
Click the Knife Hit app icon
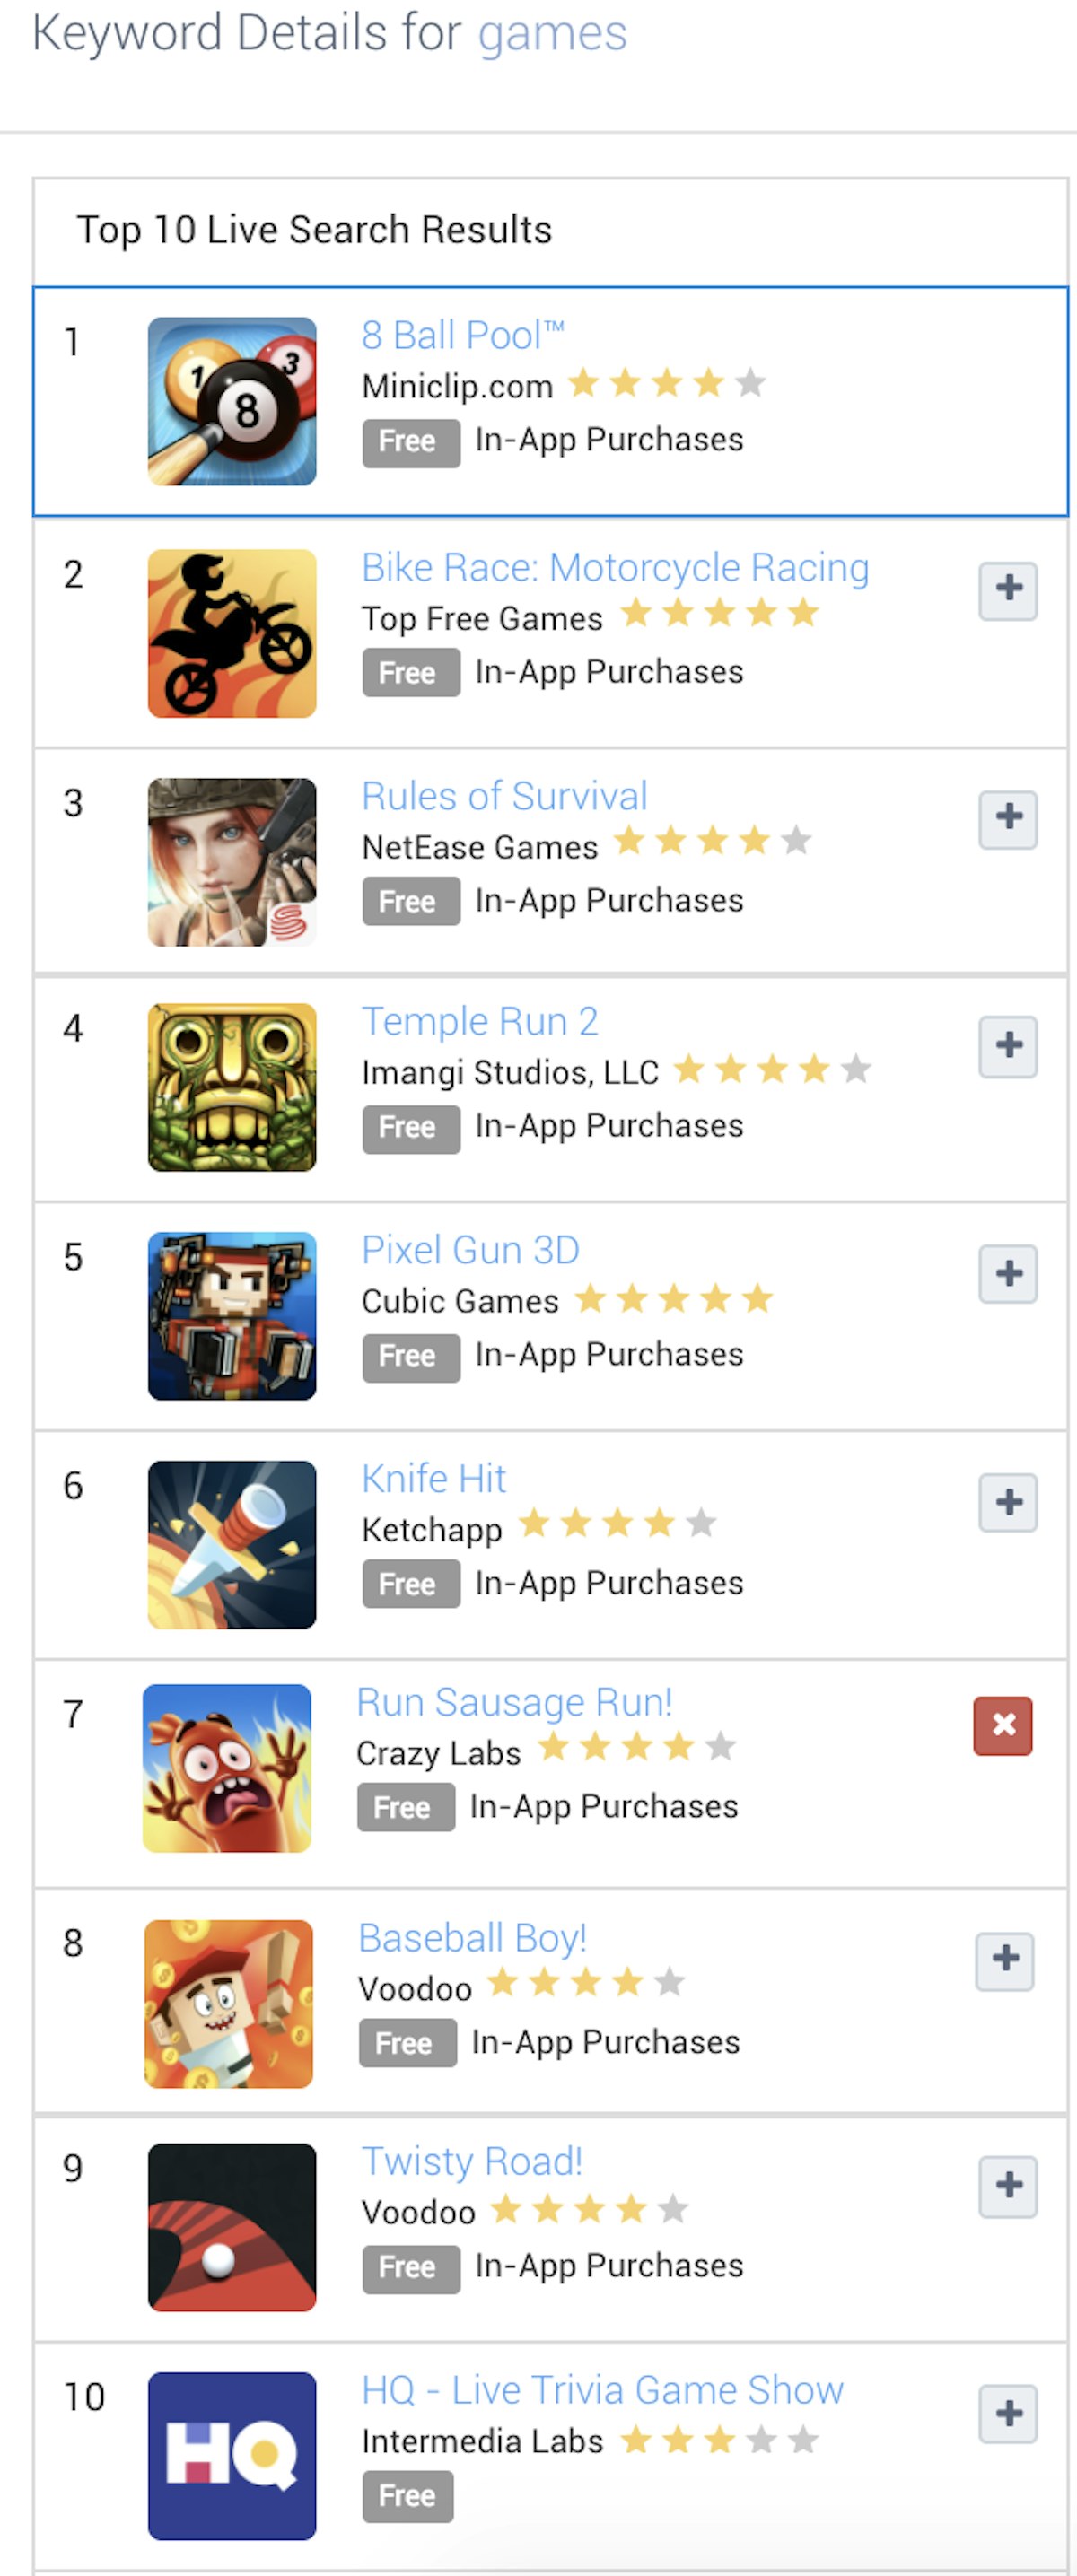pyautogui.click(x=232, y=1544)
